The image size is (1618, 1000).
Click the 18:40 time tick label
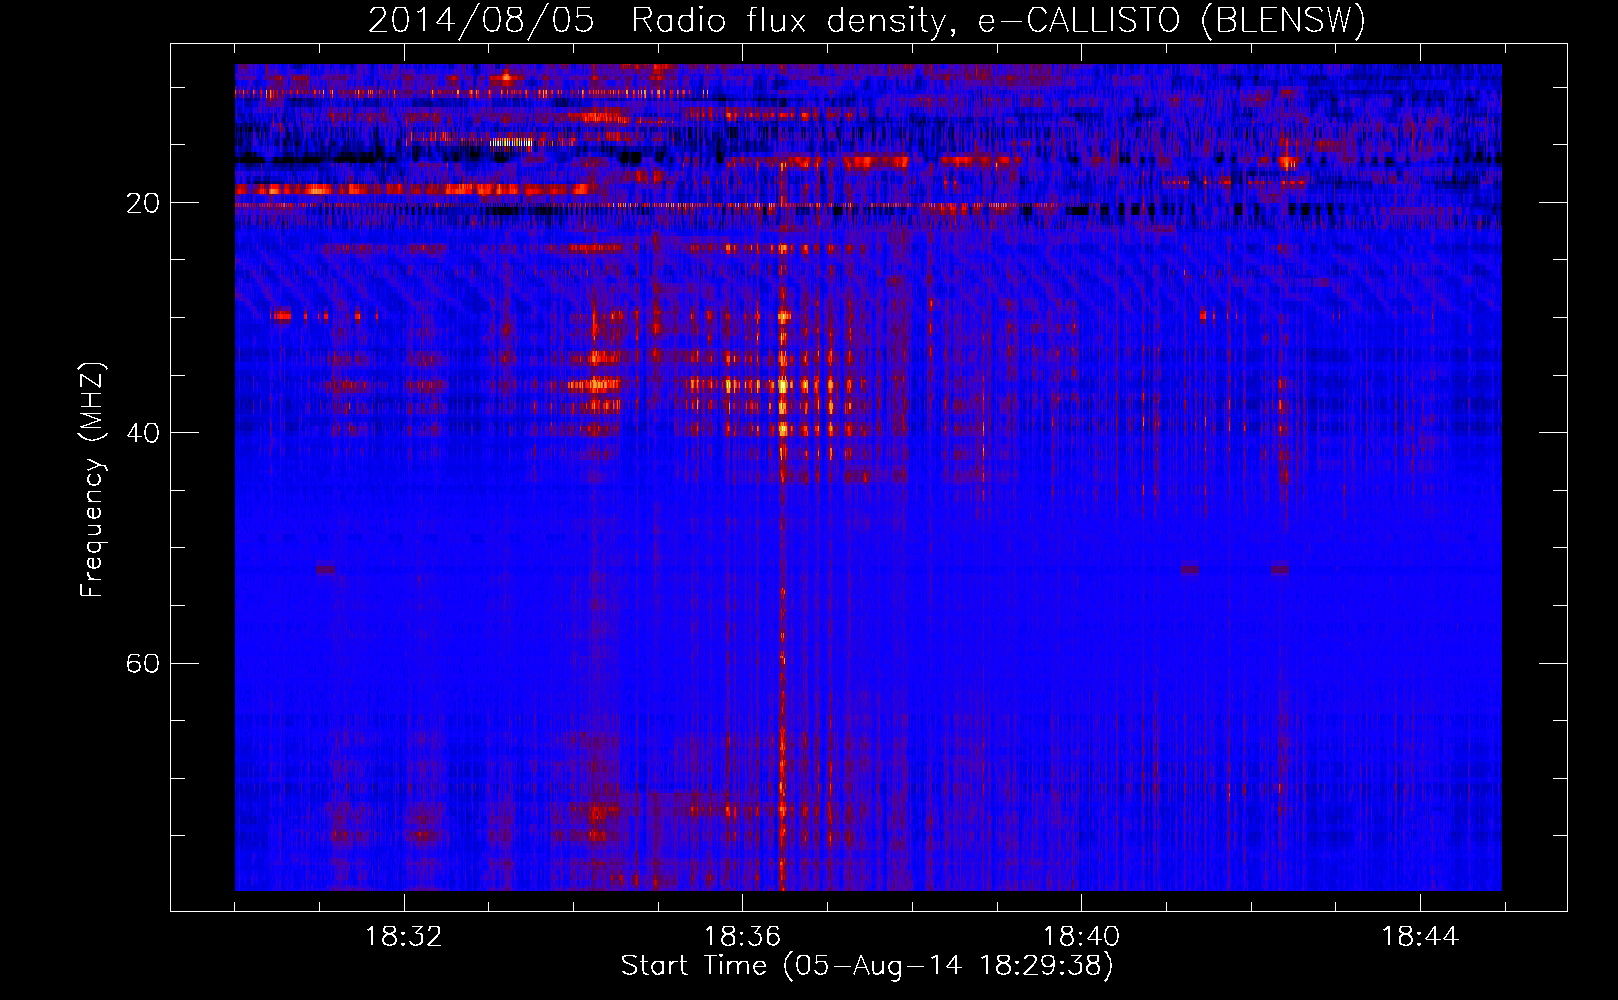point(1081,937)
